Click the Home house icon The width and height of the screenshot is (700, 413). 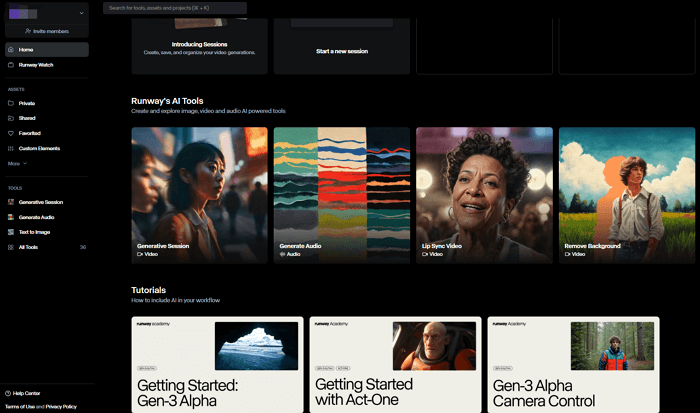pyautogui.click(x=11, y=50)
